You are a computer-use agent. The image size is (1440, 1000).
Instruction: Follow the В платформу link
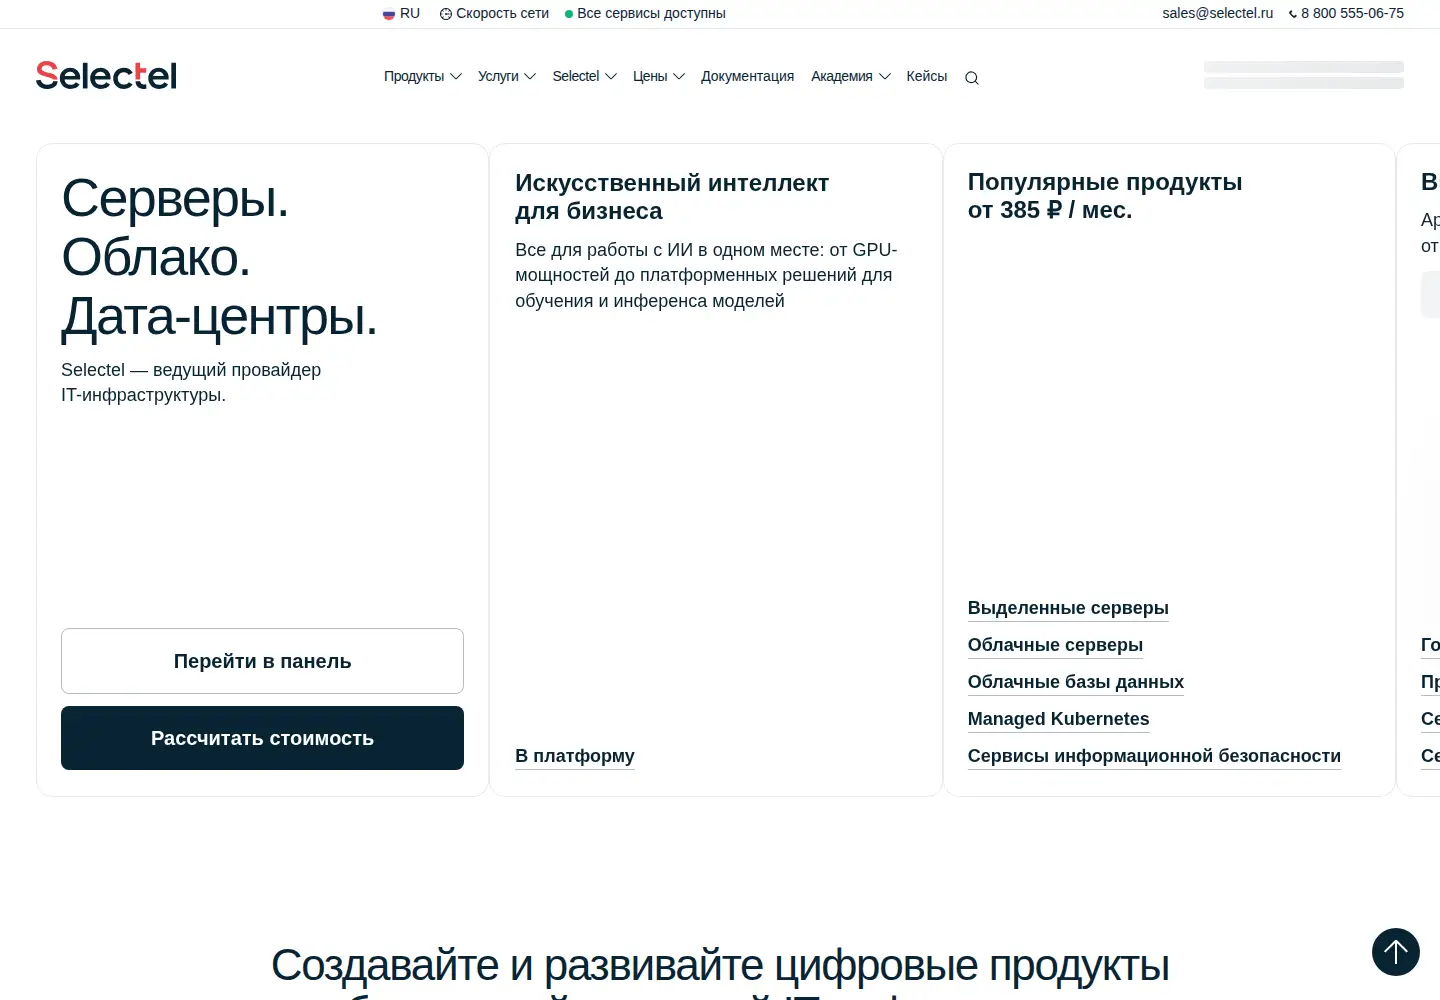(575, 756)
